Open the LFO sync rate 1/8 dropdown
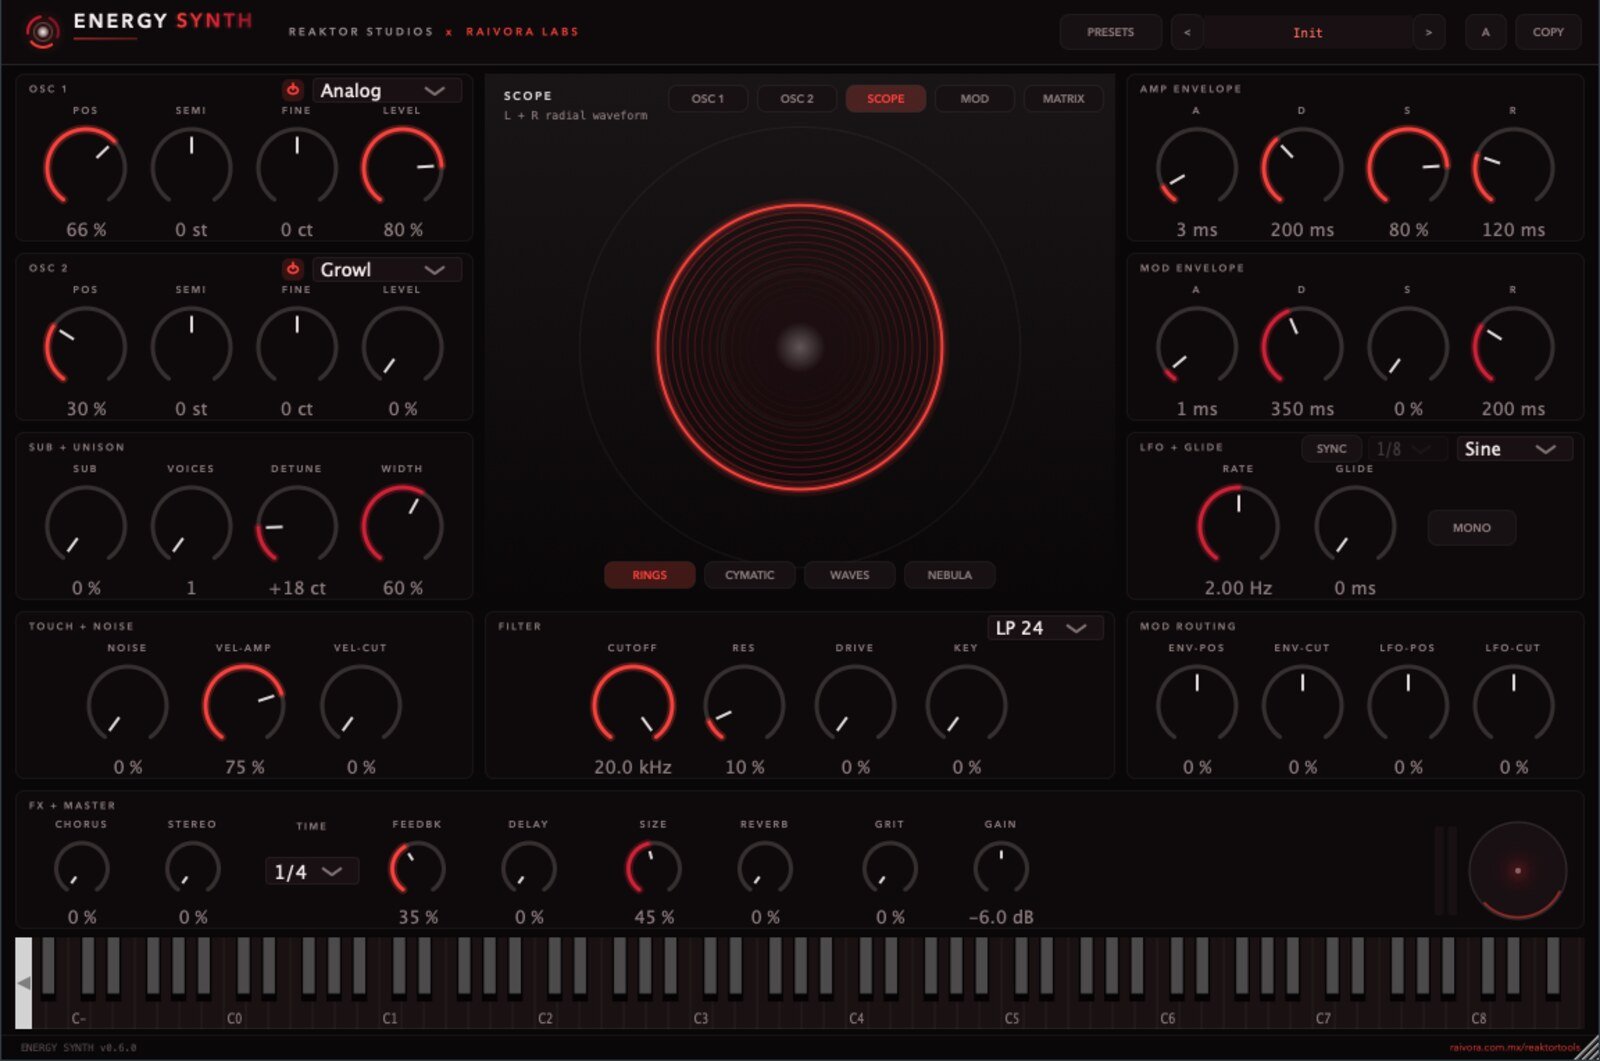 [x=1406, y=449]
